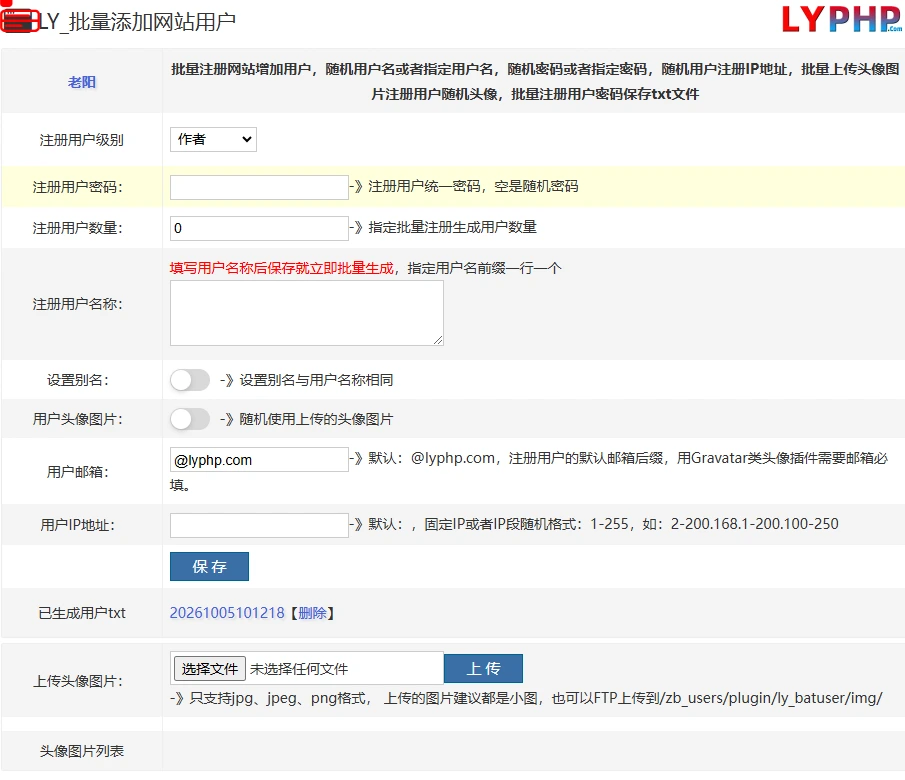Focus the 用户邮箱 input field
Image resolution: width=905 pixels, height=780 pixels.
tap(259, 460)
